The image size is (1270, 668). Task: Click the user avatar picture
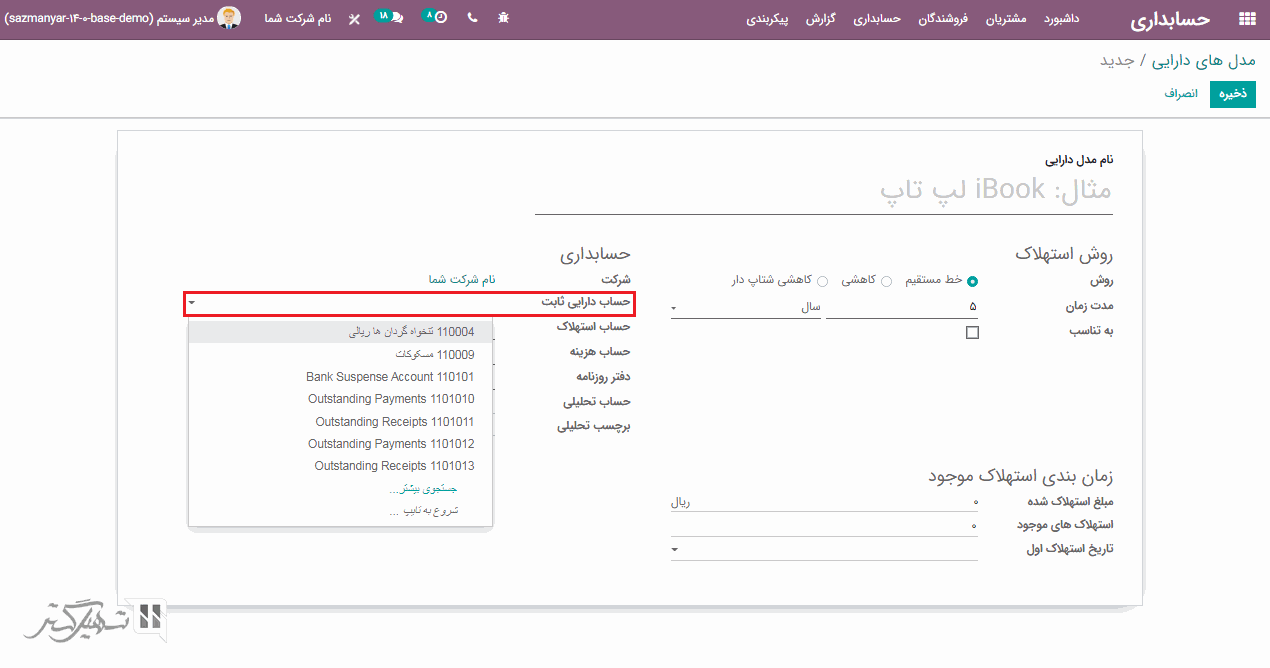[230, 18]
